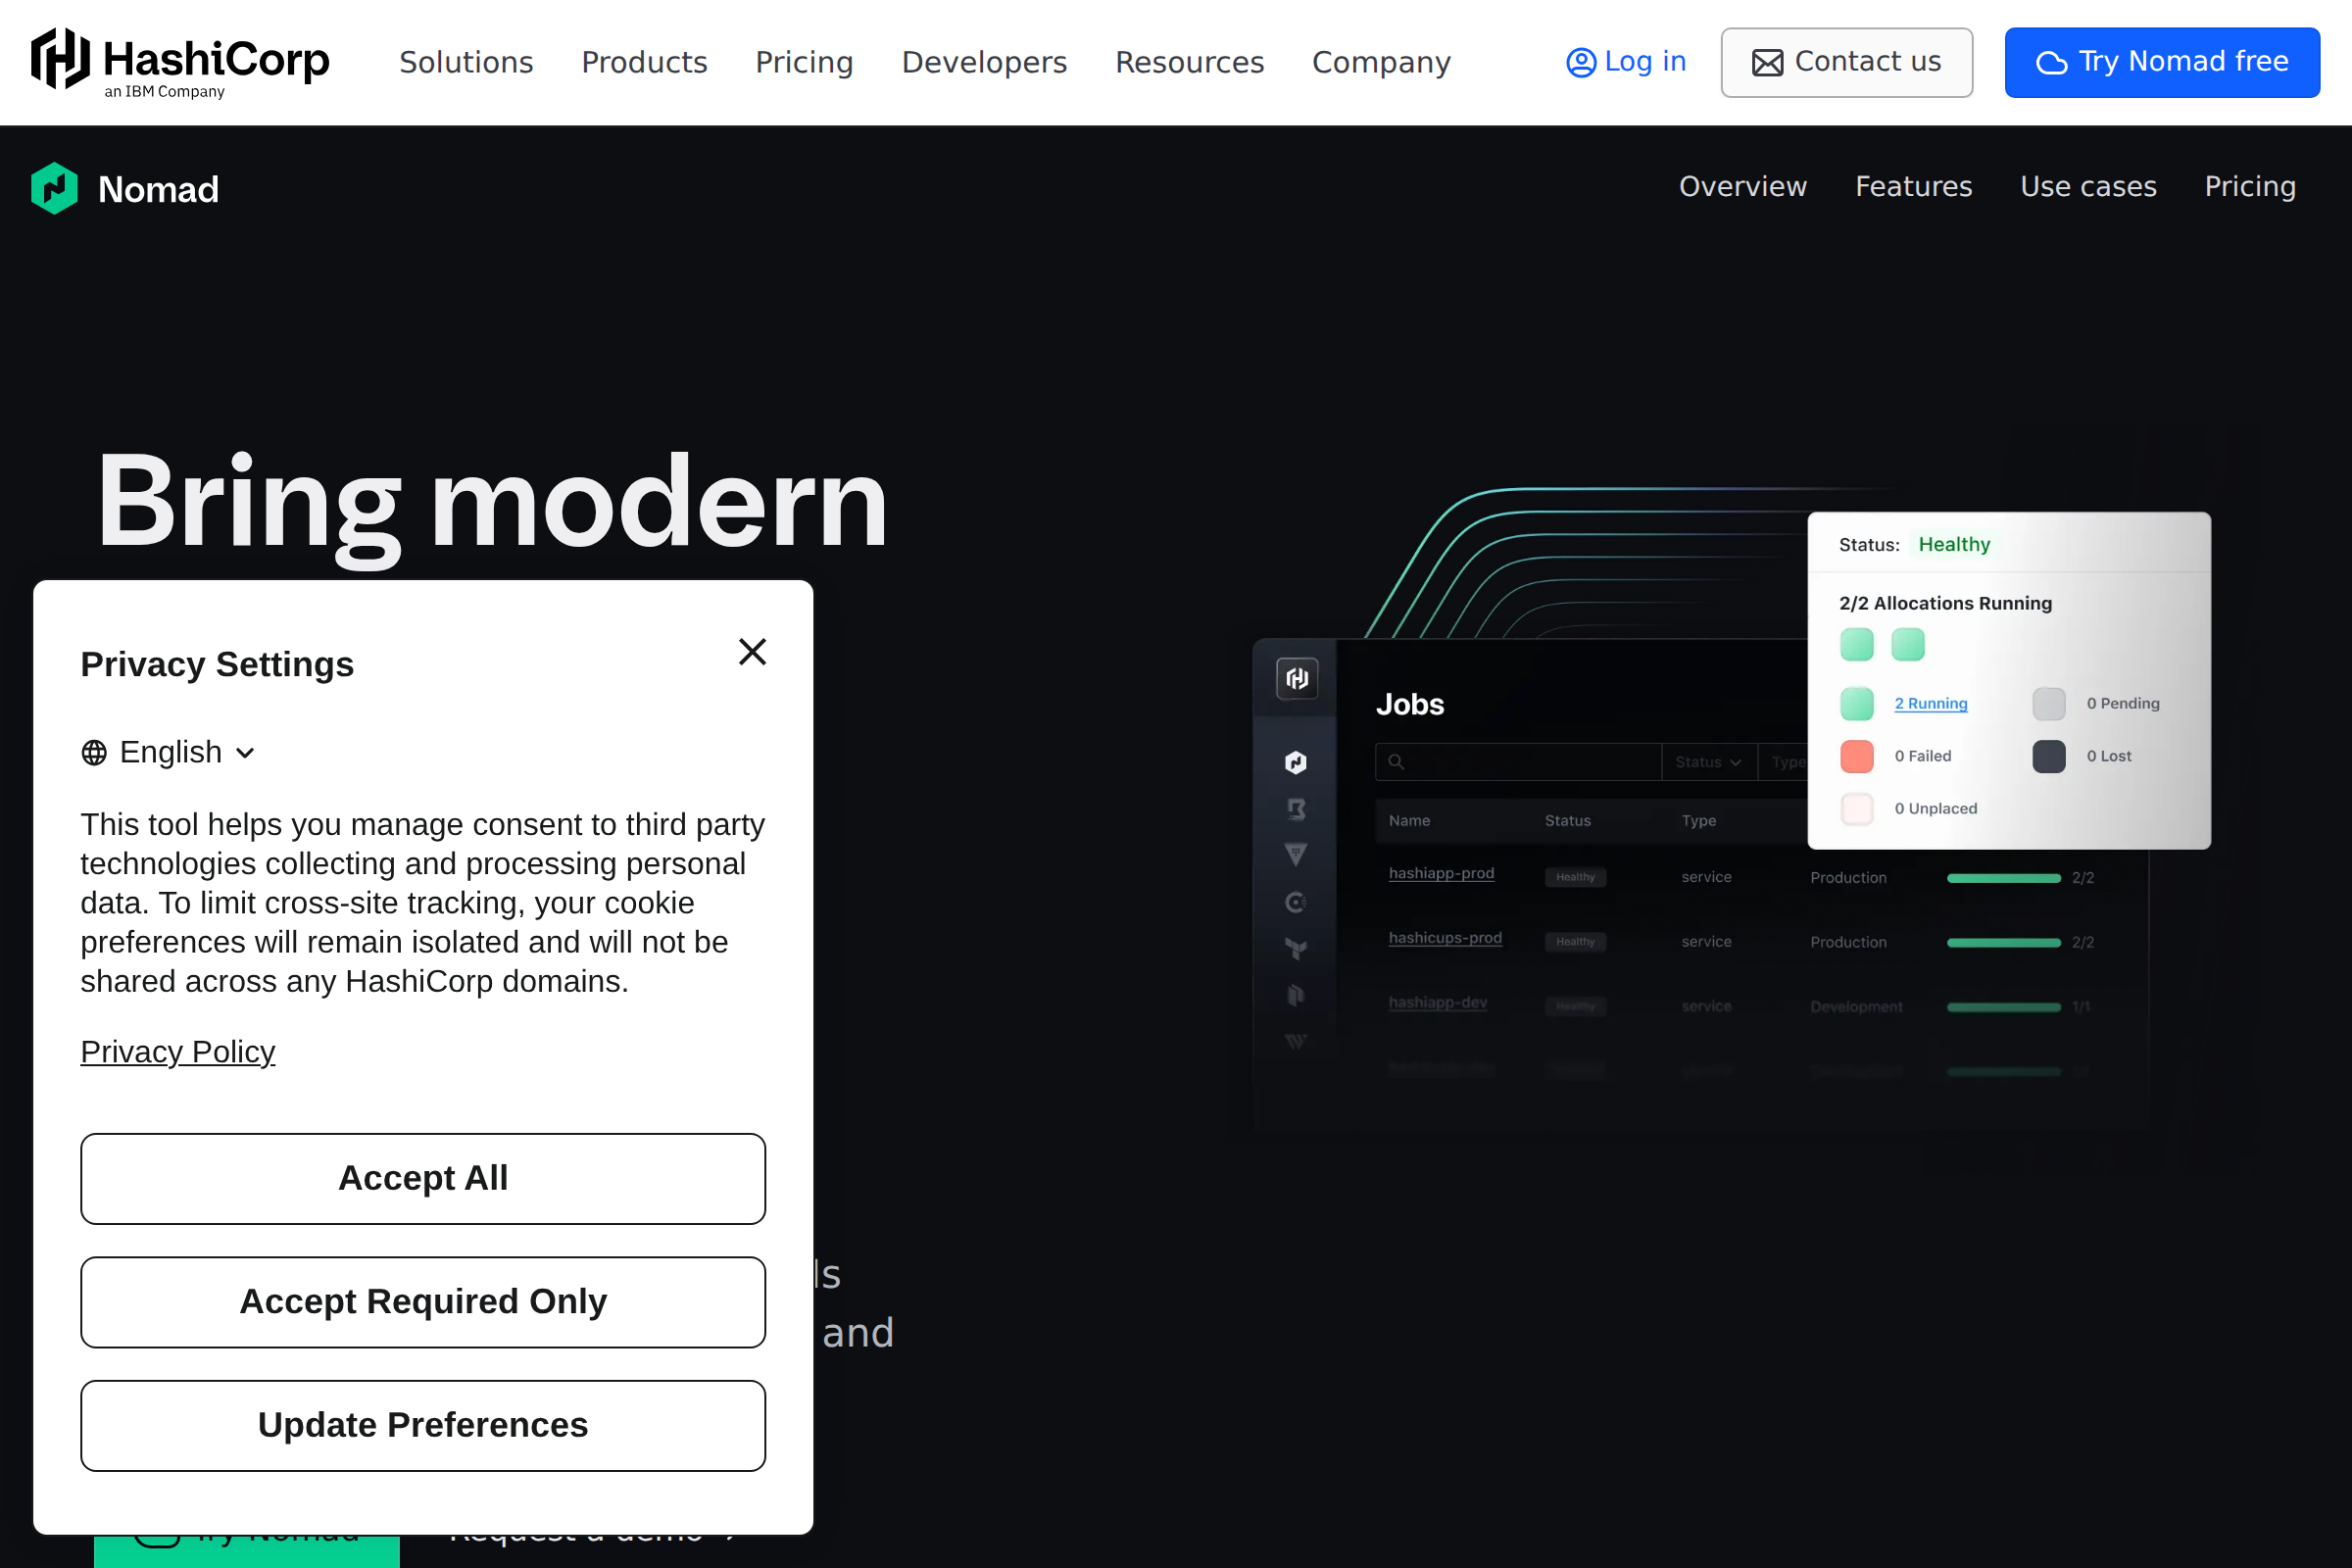Switch to the Use cases section tab
This screenshot has width=2352, height=1568.
2088,187
